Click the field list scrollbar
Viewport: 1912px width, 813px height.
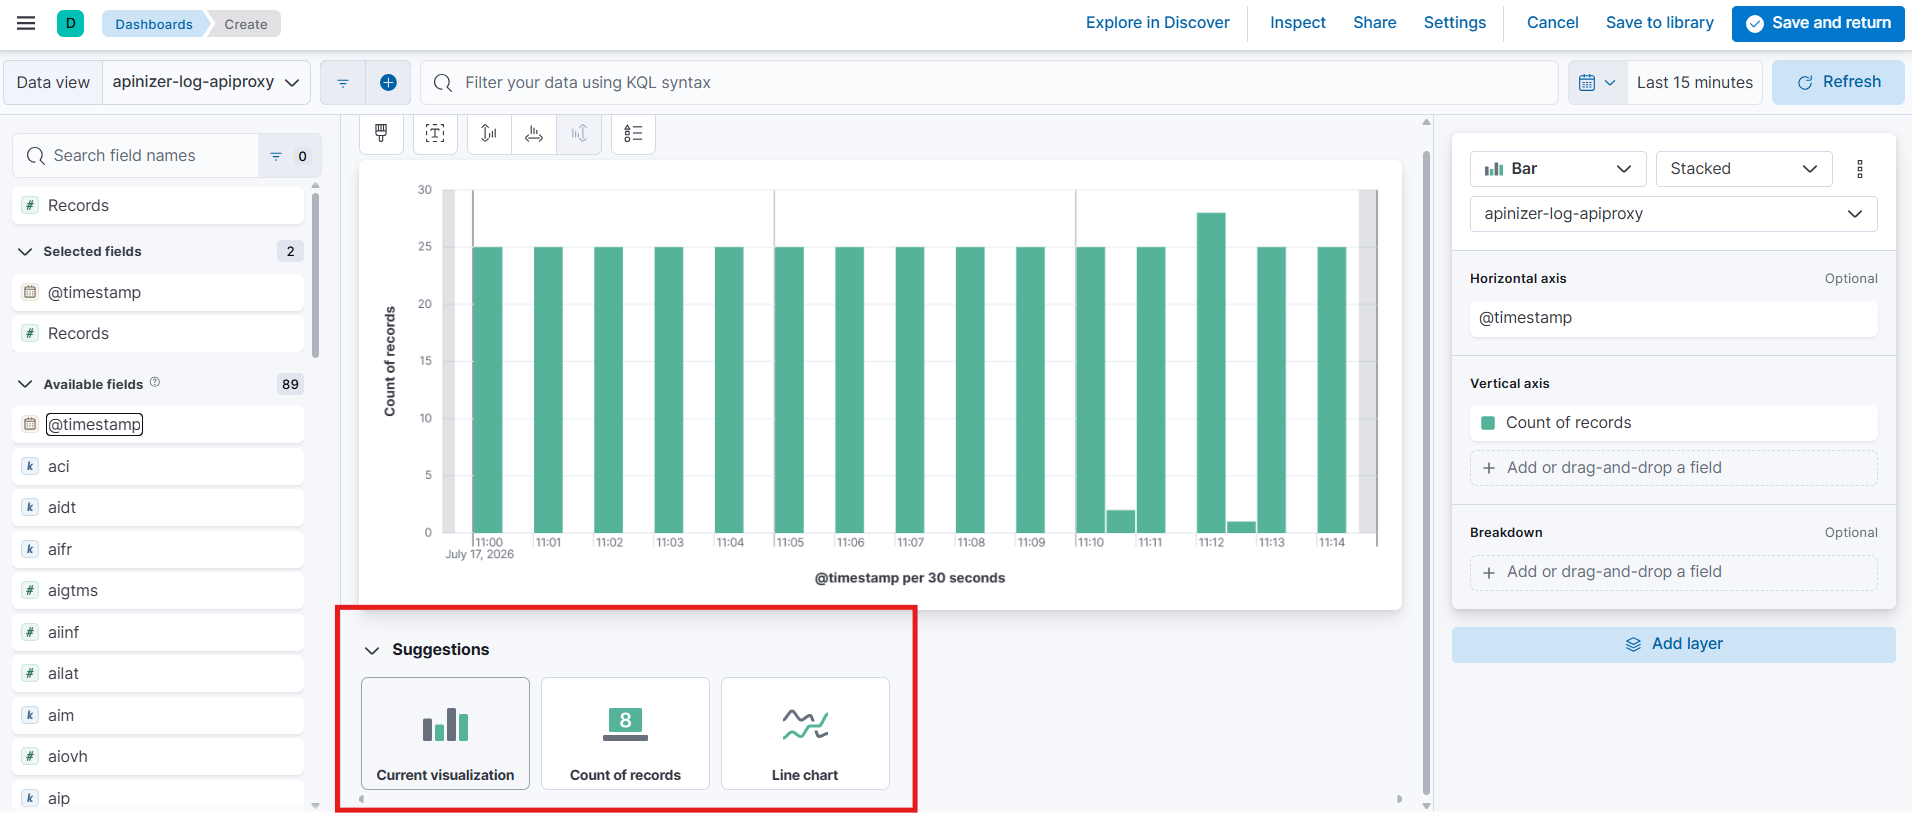click(316, 275)
